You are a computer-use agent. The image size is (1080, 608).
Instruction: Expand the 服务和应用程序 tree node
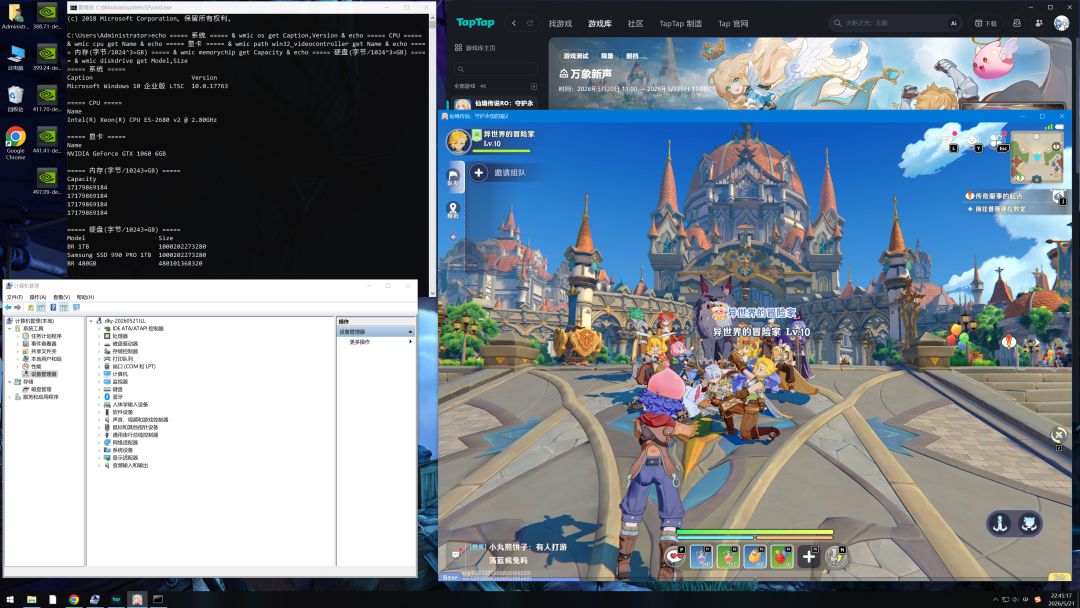point(10,397)
